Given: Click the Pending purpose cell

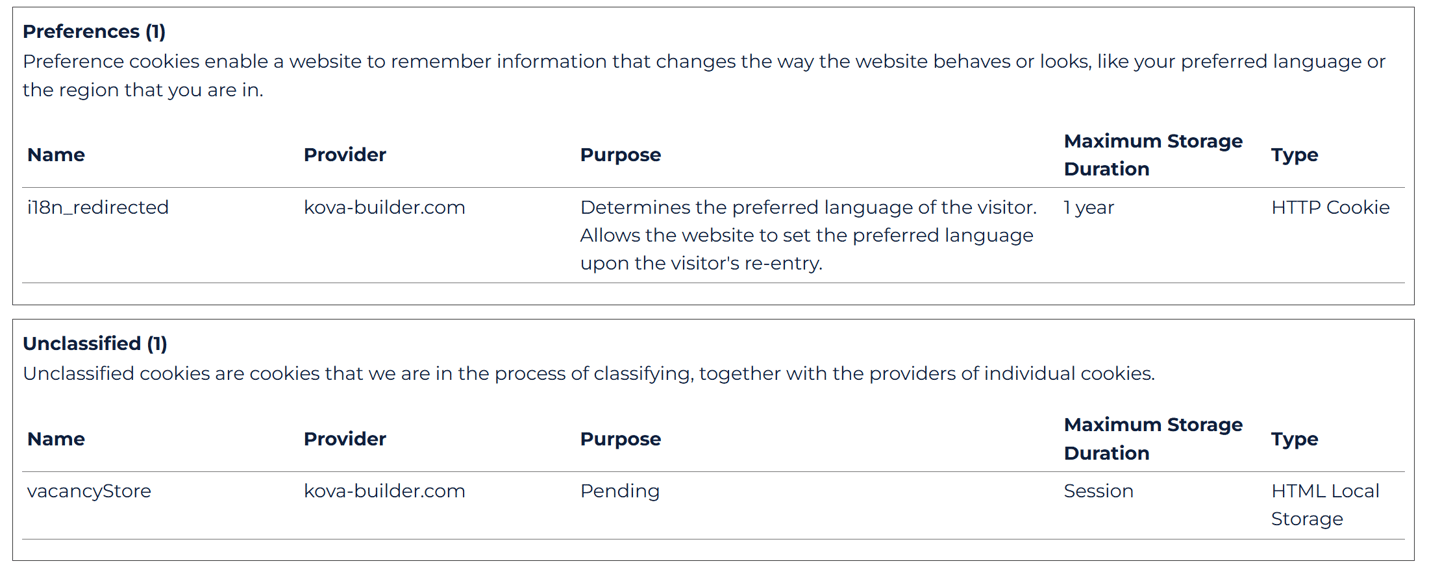Looking at the screenshot, I should coord(620,492).
